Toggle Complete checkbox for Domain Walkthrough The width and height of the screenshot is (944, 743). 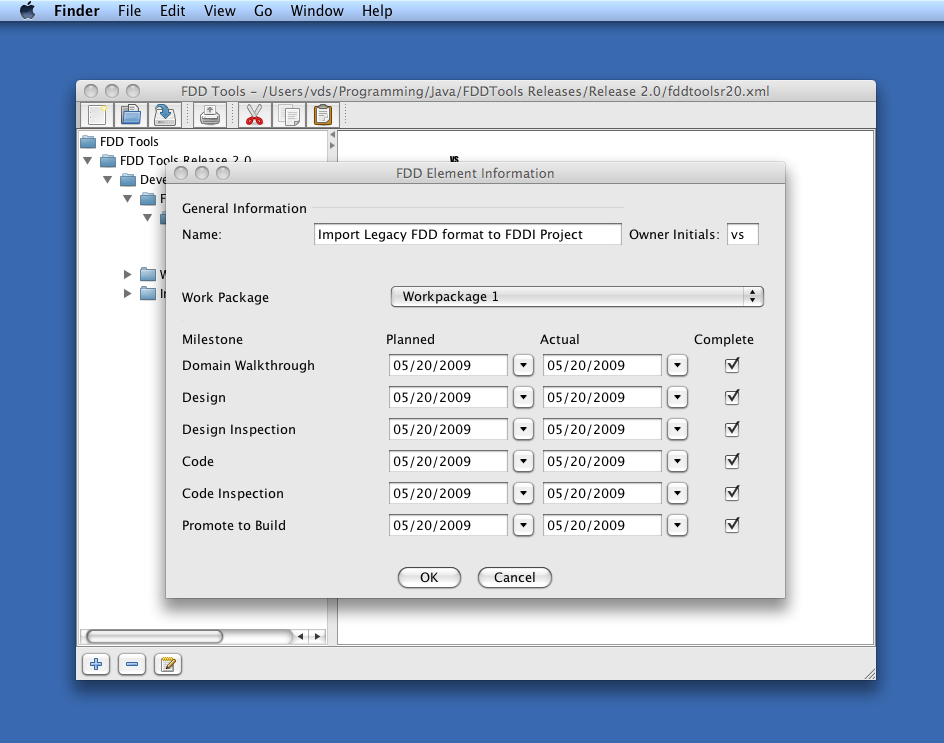click(732, 365)
